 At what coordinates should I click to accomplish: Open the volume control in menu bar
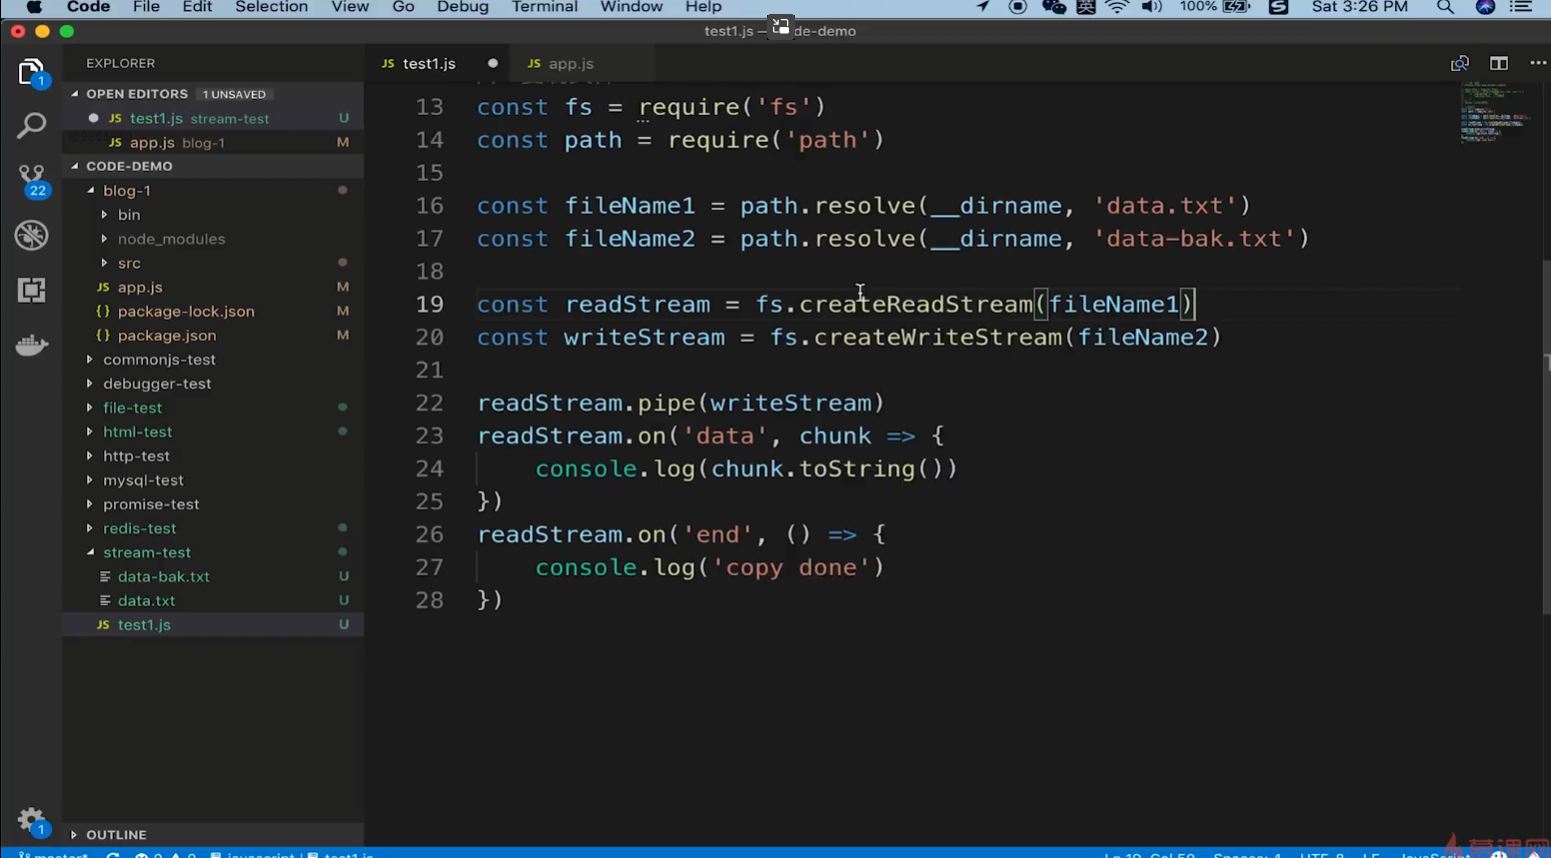pyautogui.click(x=1152, y=7)
